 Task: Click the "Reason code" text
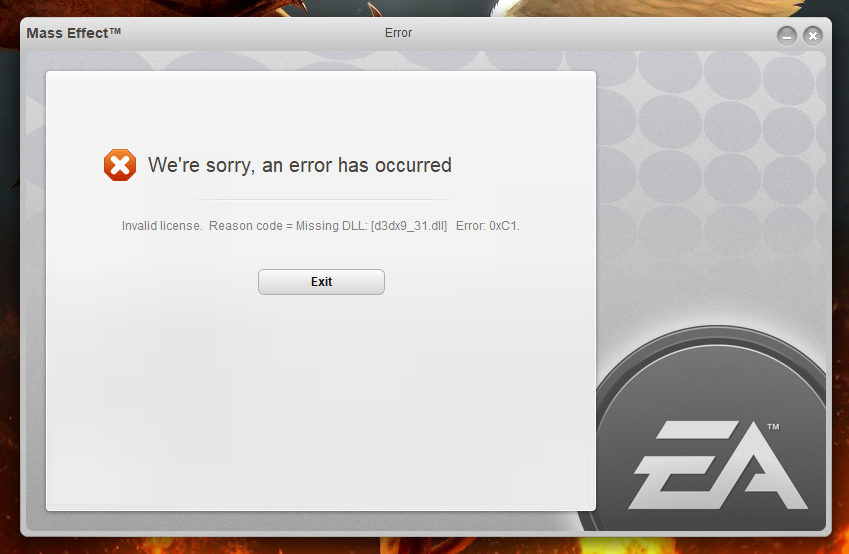(x=246, y=226)
